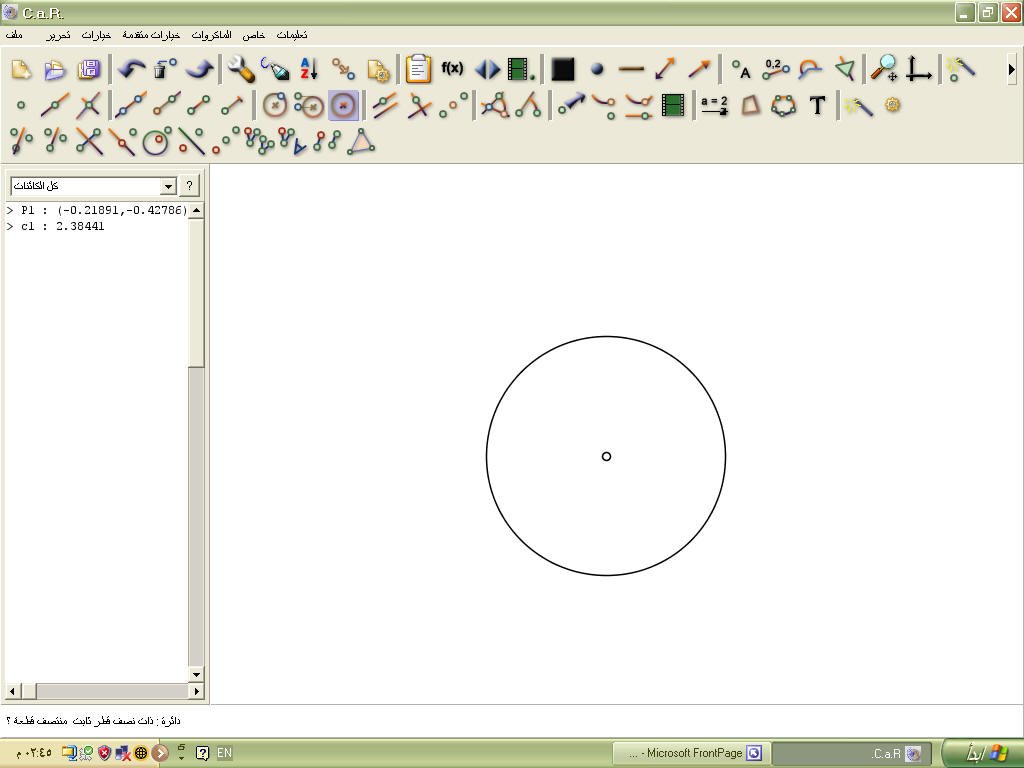Image resolution: width=1024 pixels, height=768 pixels.
Task: Click the magnifier zoom tool
Action: pos(884,69)
